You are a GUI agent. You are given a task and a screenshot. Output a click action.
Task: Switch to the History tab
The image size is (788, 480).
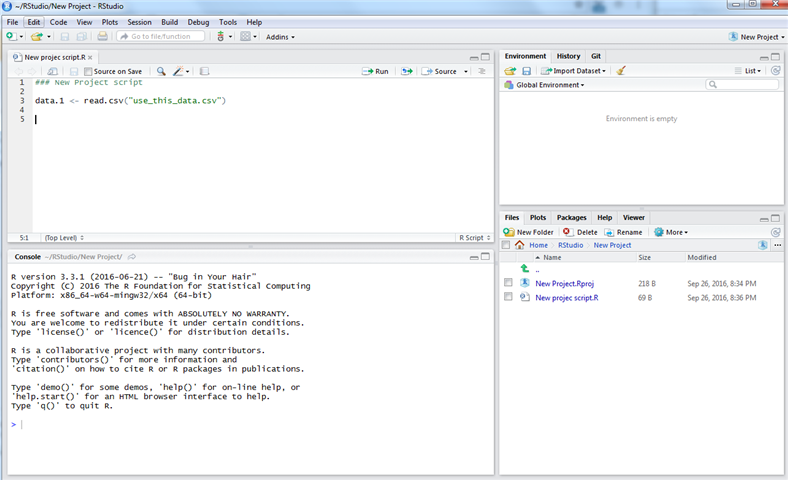coord(568,56)
